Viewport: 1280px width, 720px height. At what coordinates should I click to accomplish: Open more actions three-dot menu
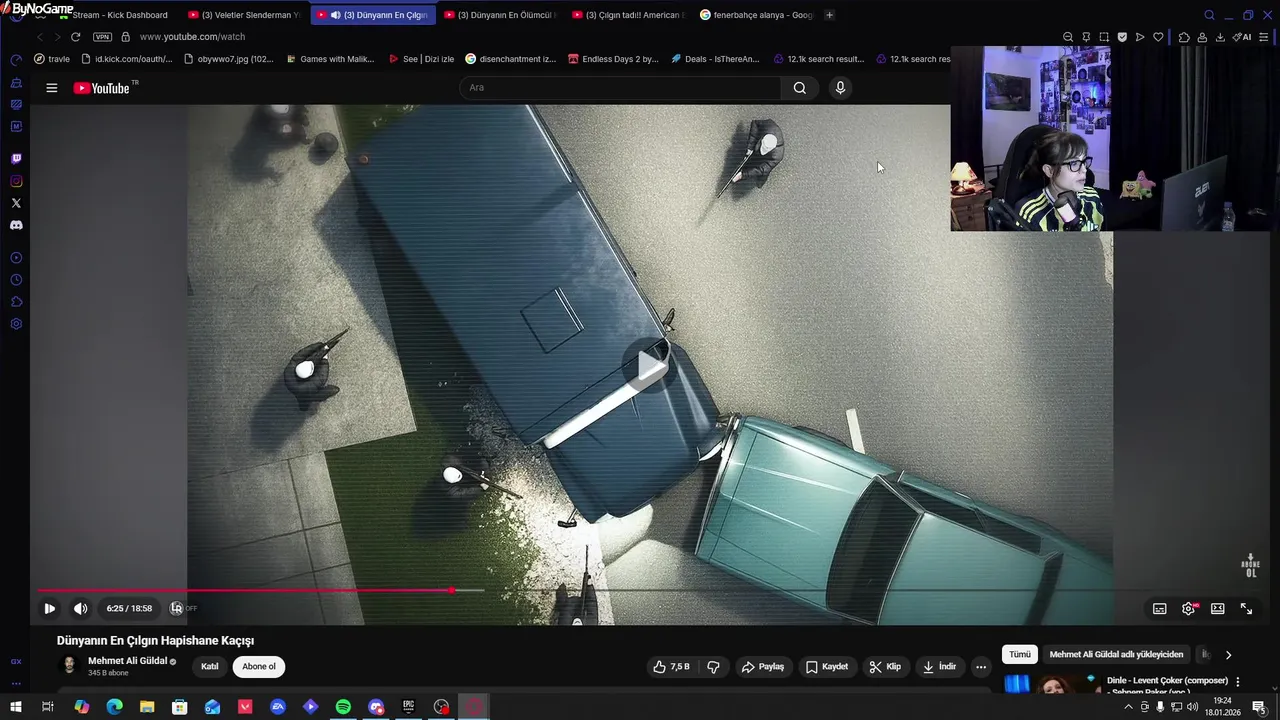pyautogui.click(x=981, y=667)
